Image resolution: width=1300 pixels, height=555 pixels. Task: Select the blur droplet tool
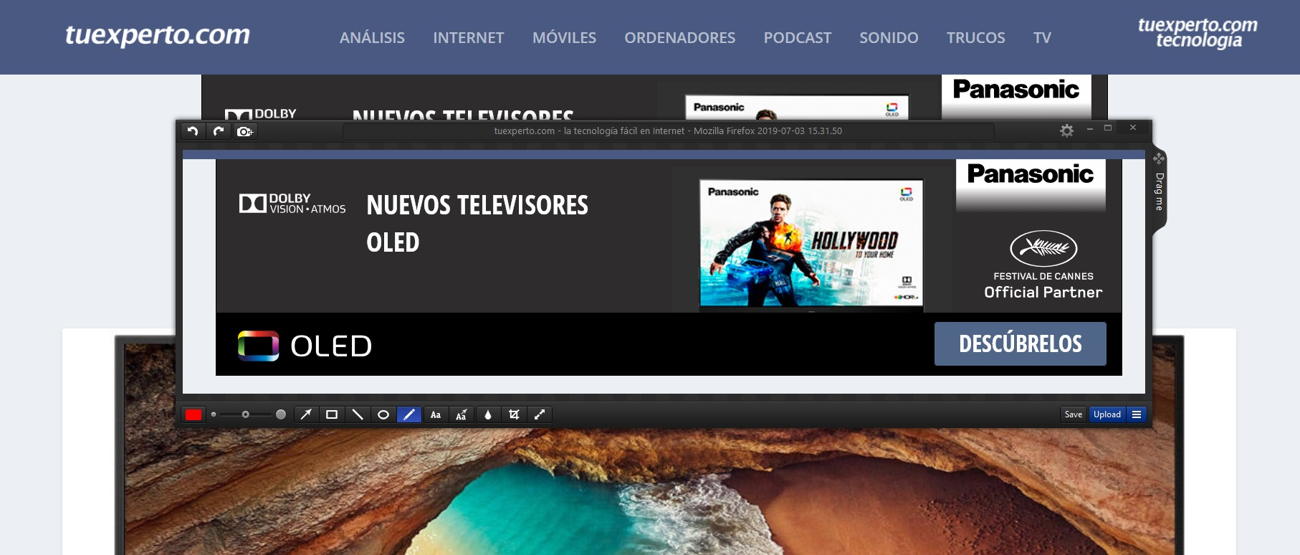click(488, 415)
